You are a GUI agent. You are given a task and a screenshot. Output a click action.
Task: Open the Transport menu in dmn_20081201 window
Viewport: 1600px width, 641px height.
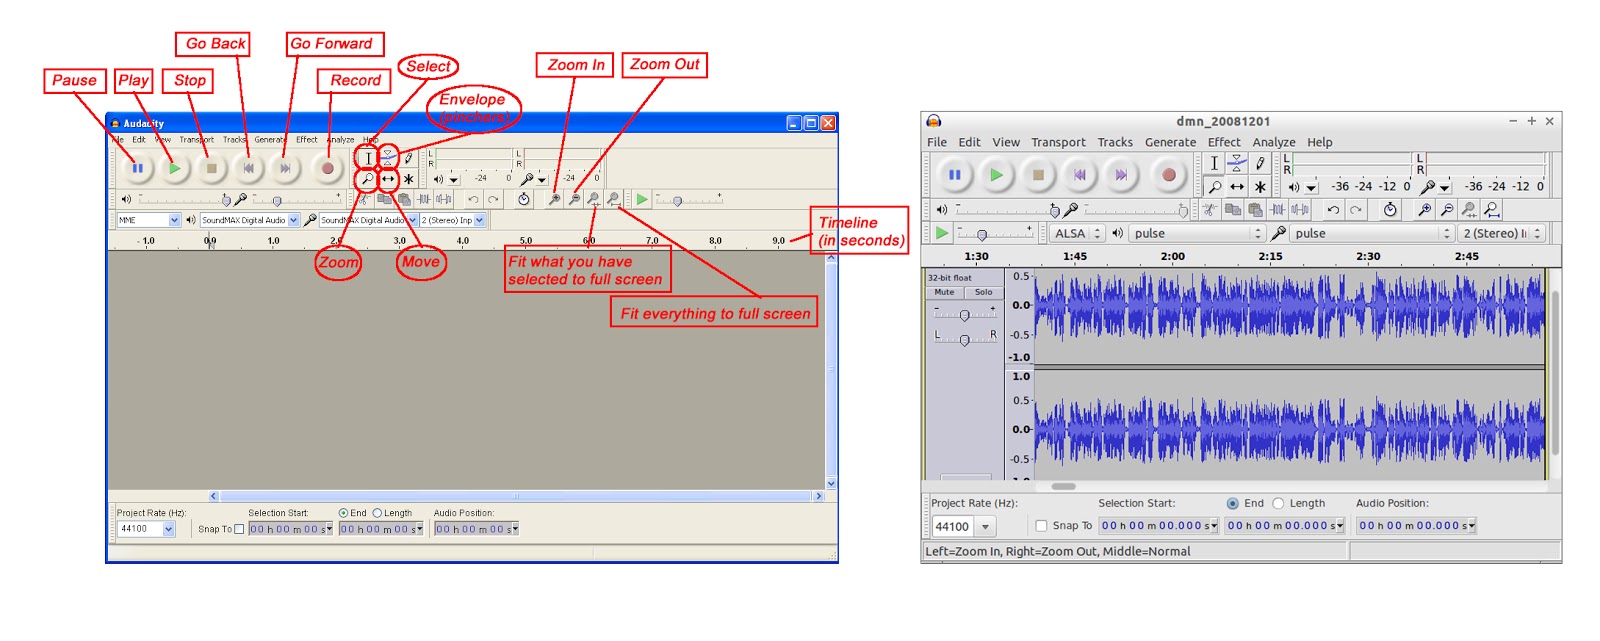tap(1058, 142)
